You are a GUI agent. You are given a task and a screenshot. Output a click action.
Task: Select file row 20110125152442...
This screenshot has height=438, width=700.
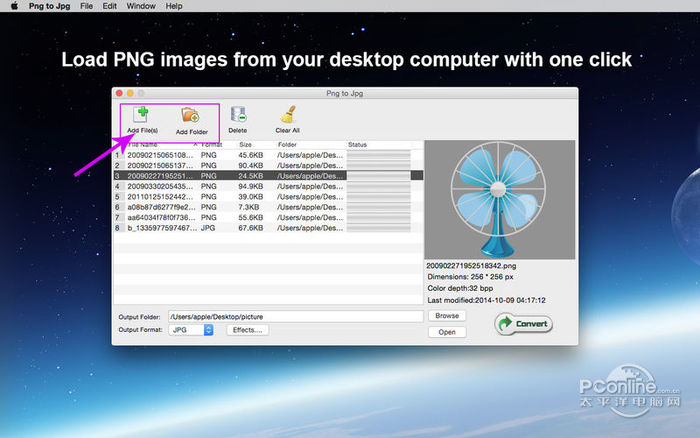pos(268,196)
